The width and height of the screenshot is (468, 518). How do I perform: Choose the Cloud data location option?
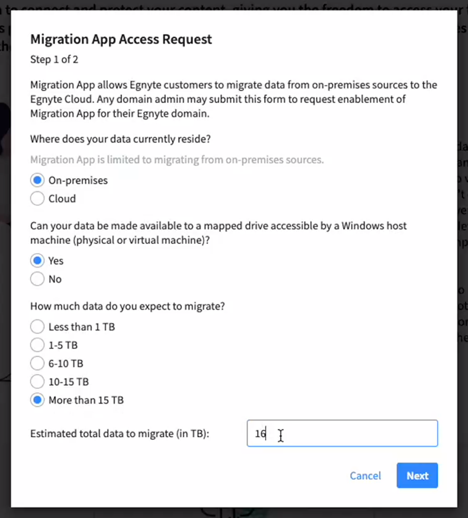tap(37, 199)
